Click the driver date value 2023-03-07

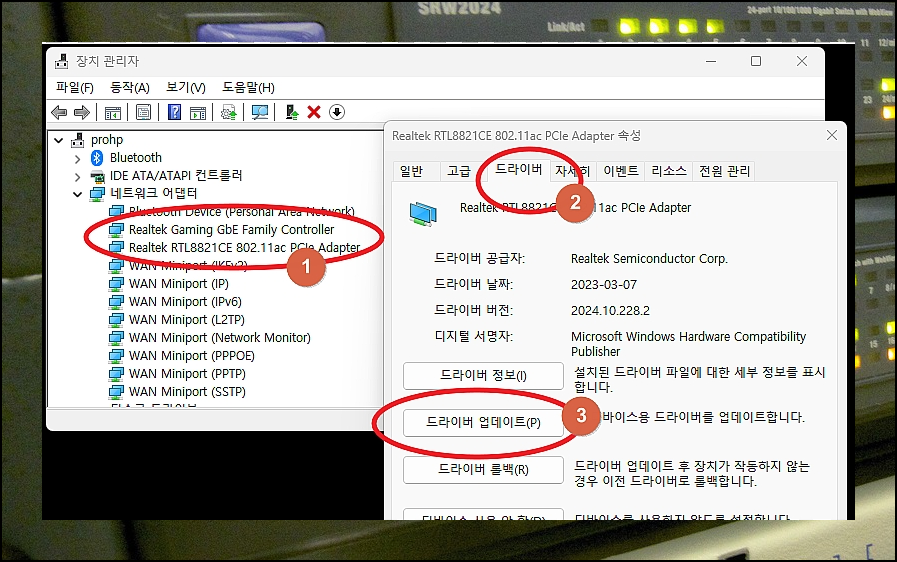click(x=604, y=284)
